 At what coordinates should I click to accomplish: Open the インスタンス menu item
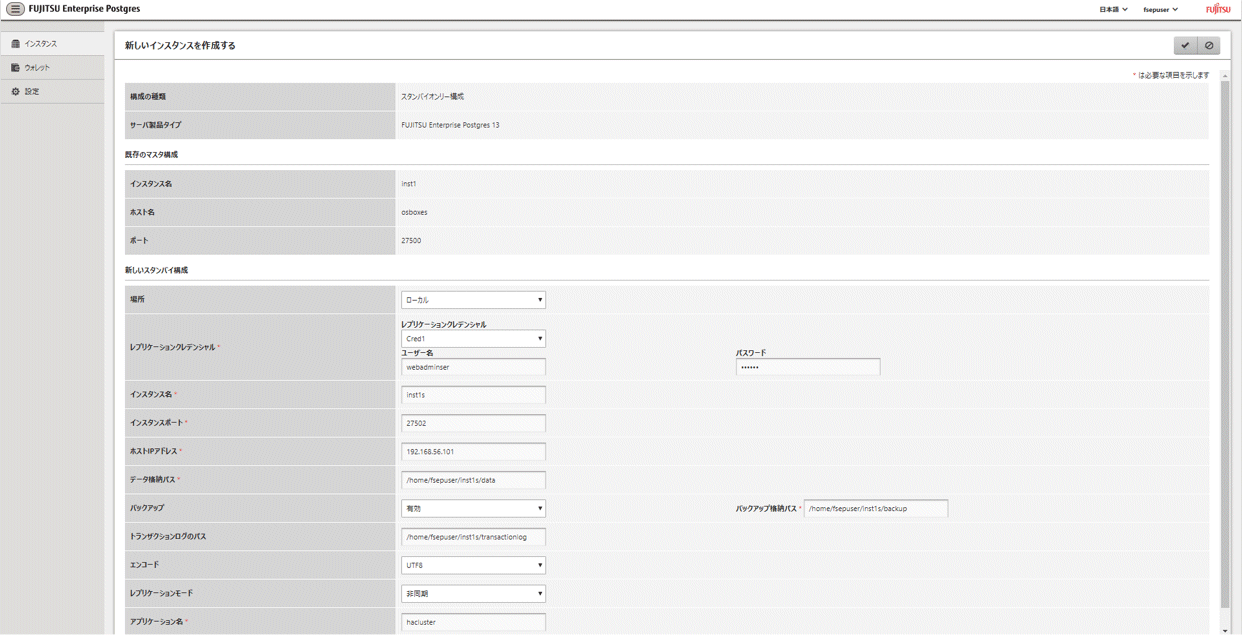(52, 44)
